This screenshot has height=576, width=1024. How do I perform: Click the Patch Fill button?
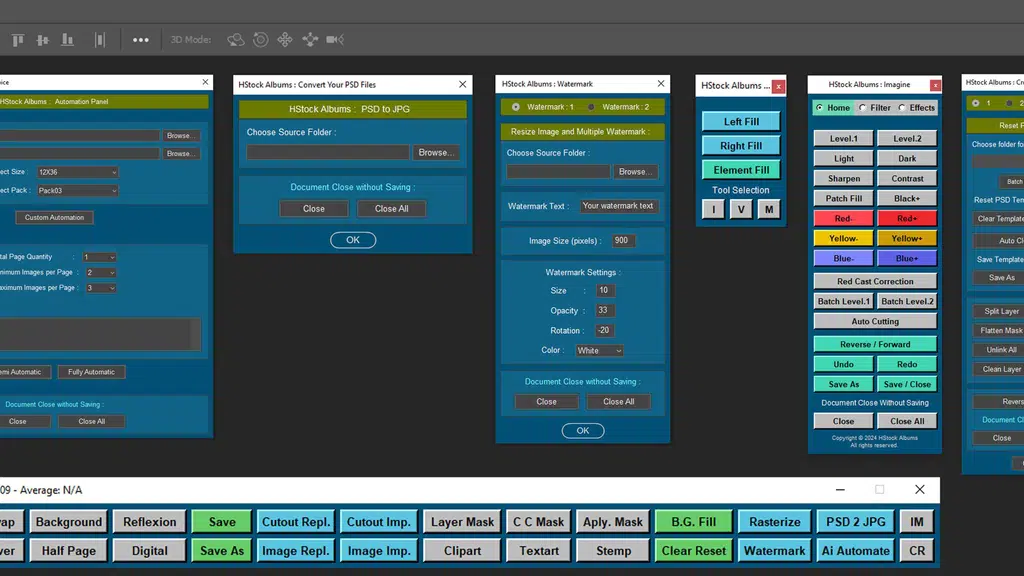tap(843, 199)
